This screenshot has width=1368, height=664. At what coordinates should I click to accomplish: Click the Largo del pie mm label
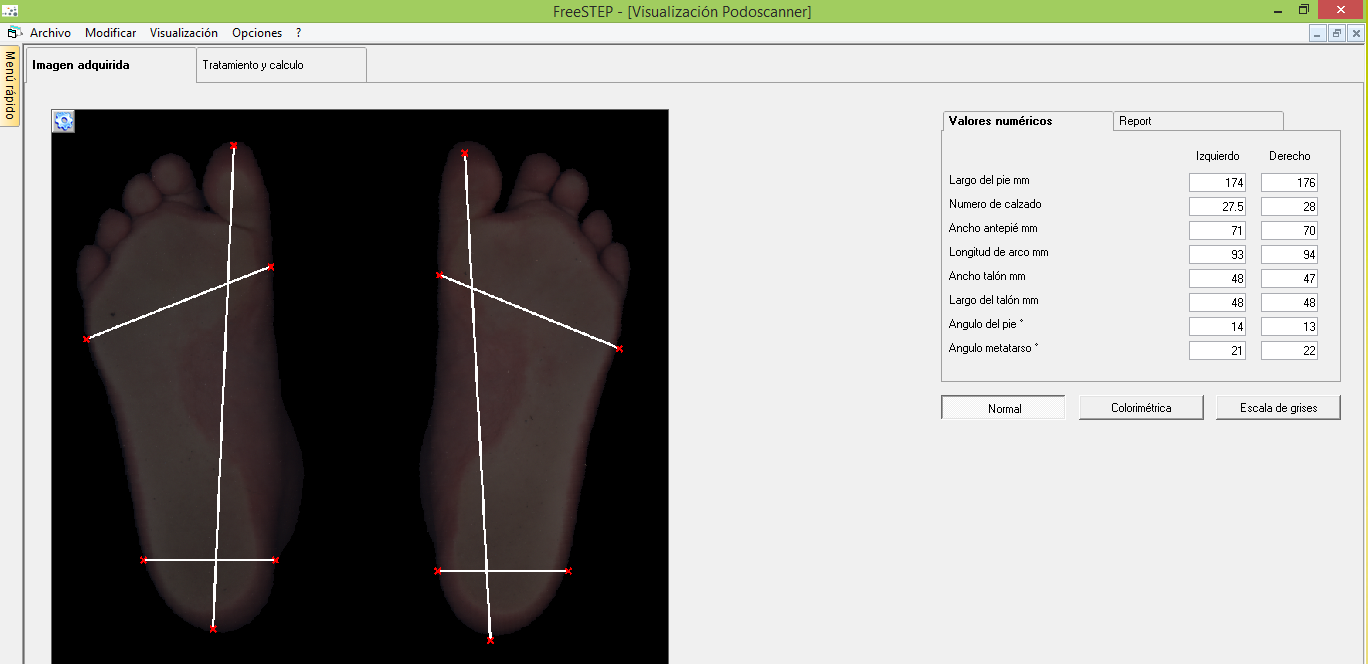989,181
